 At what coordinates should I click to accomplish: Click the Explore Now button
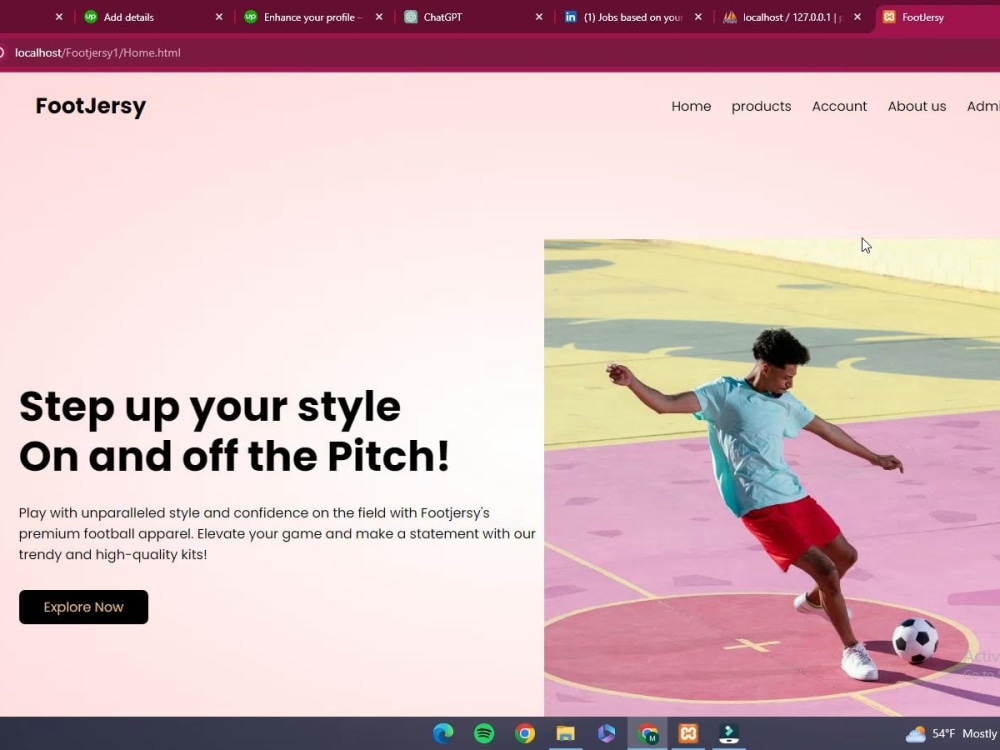click(x=84, y=607)
